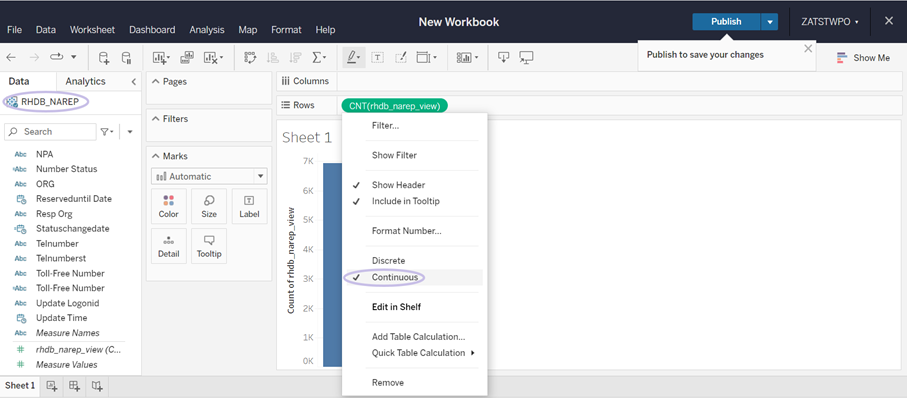Click the Search fields input
This screenshot has height=398, width=907.
50,132
